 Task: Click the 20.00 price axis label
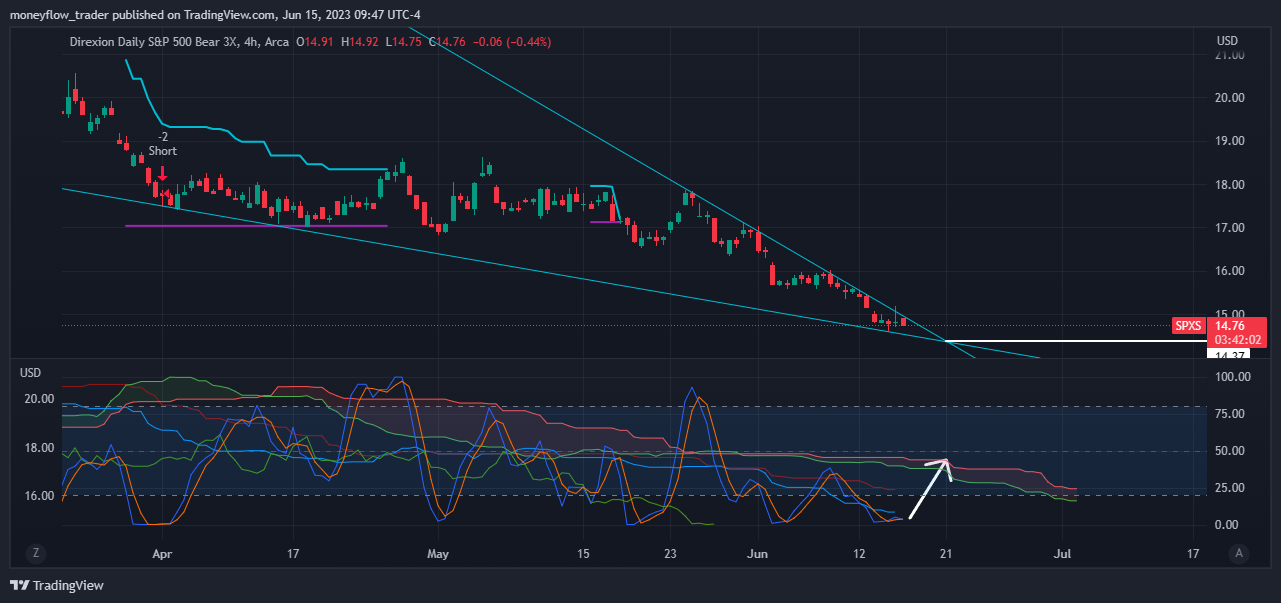tap(1229, 98)
